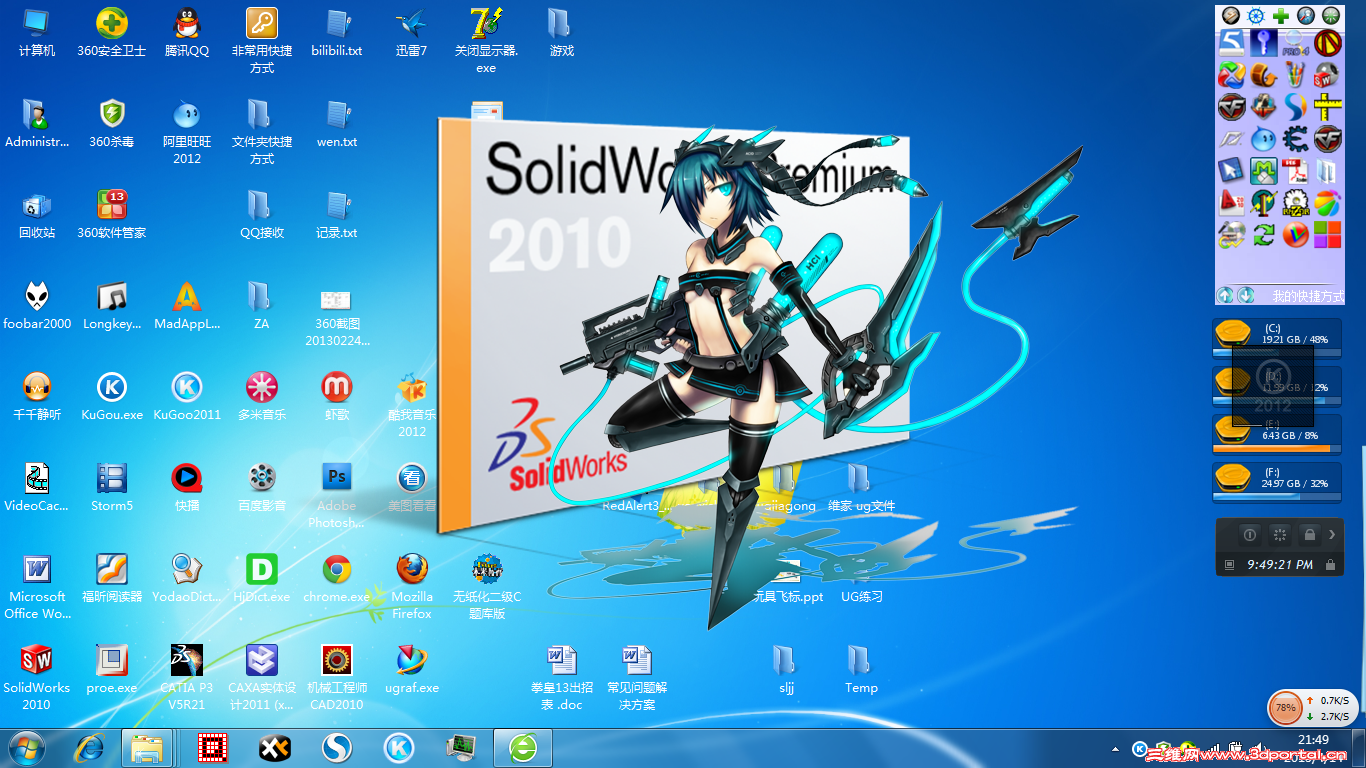Launch ugraf.exe desktop shortcut
The height and width of the screenshot is (768, 1366).
pos(411,660)
